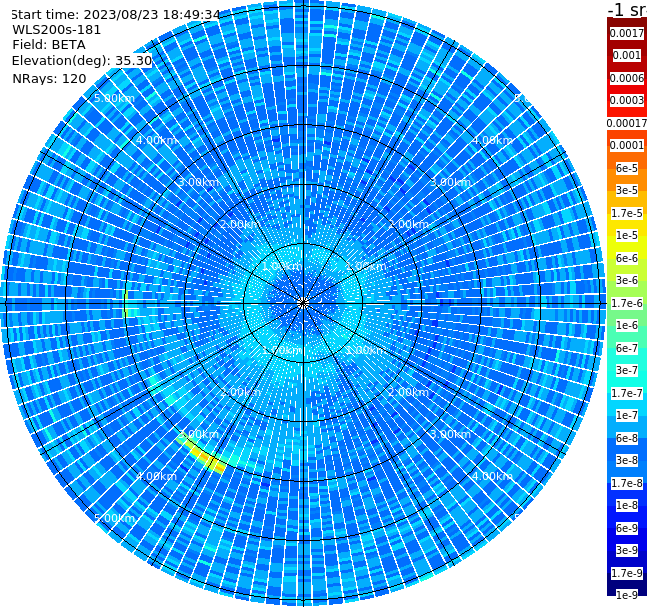Click the 1e-5 colorbar tick label
The image size is (647, 607).
(627, 235)
